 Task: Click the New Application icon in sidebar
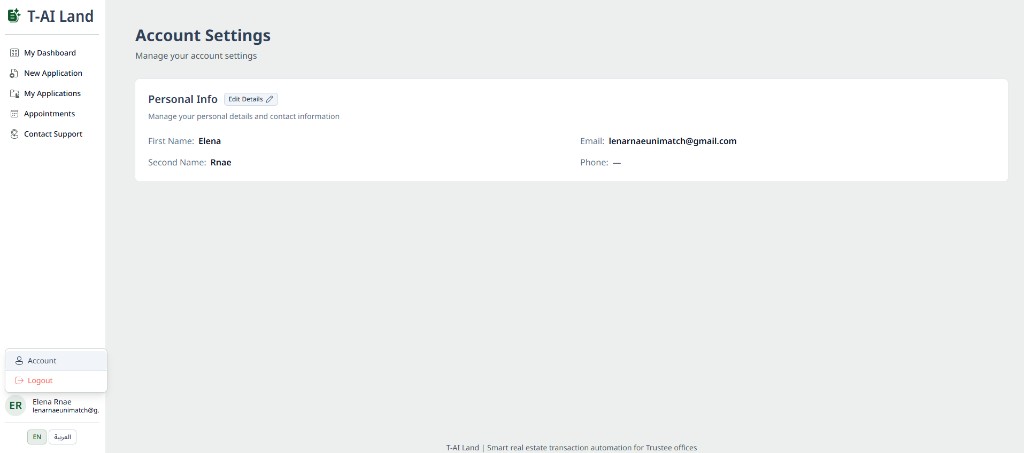[x=14, y=73]
